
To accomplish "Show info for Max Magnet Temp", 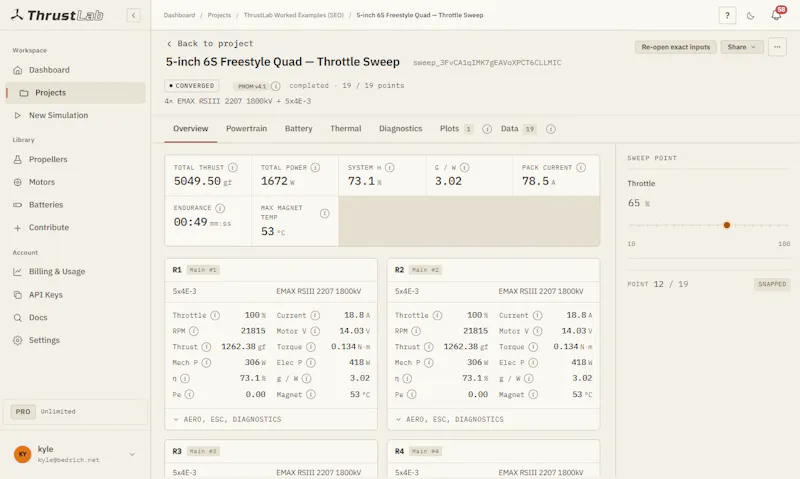I will click(x=324, y=213).
